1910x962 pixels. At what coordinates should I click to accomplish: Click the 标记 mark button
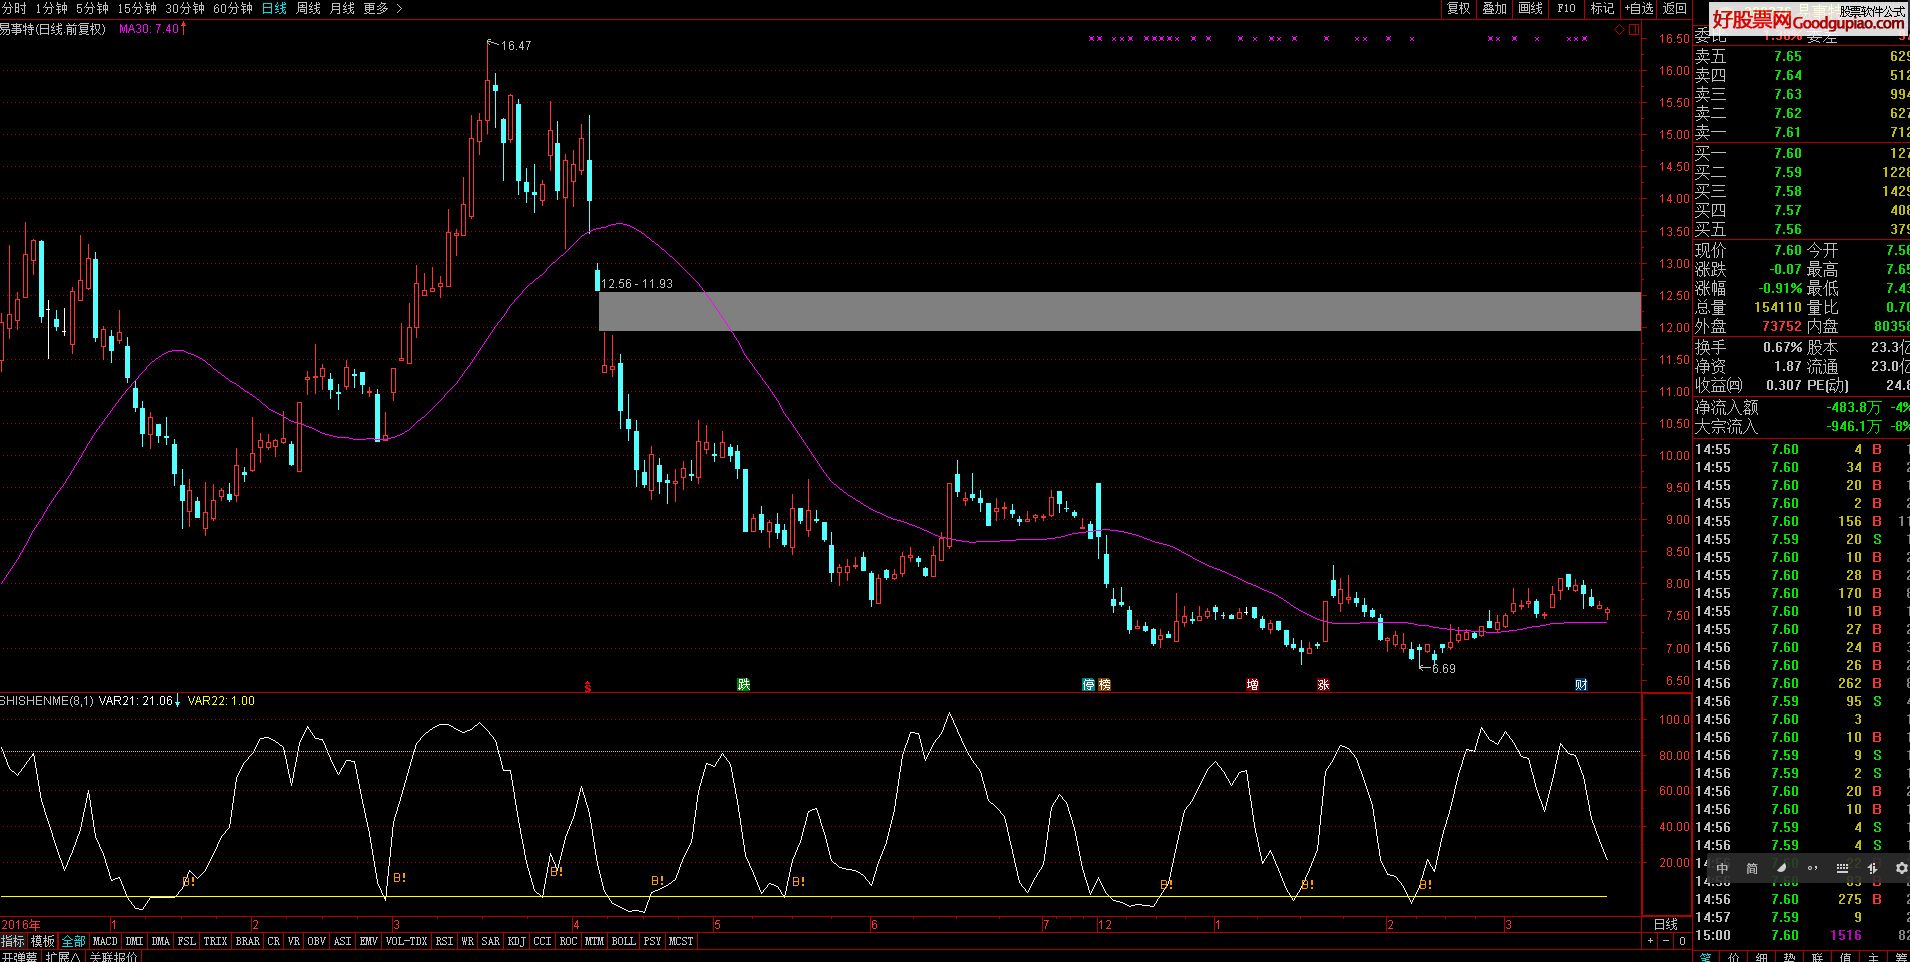pos(1602,8)
